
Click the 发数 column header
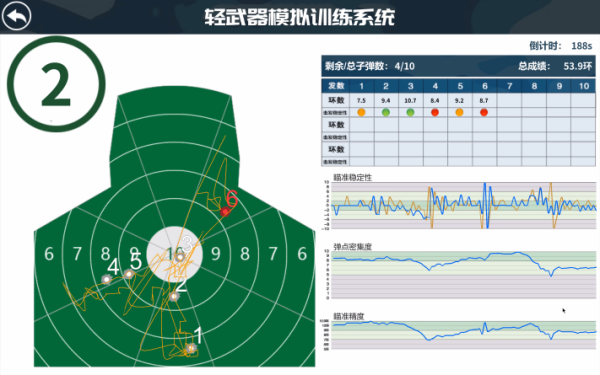click(336, 86)
